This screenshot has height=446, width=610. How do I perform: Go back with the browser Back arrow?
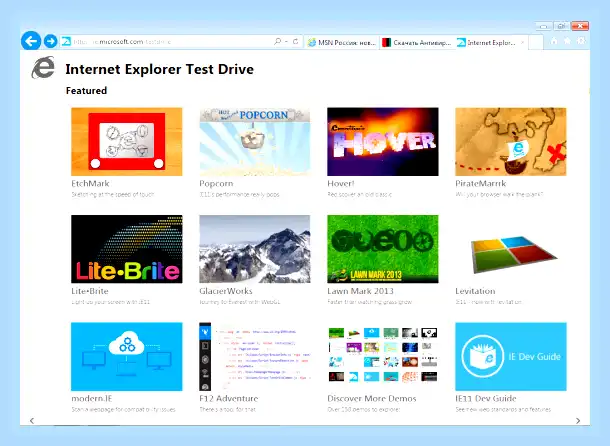tap(31, 40)
